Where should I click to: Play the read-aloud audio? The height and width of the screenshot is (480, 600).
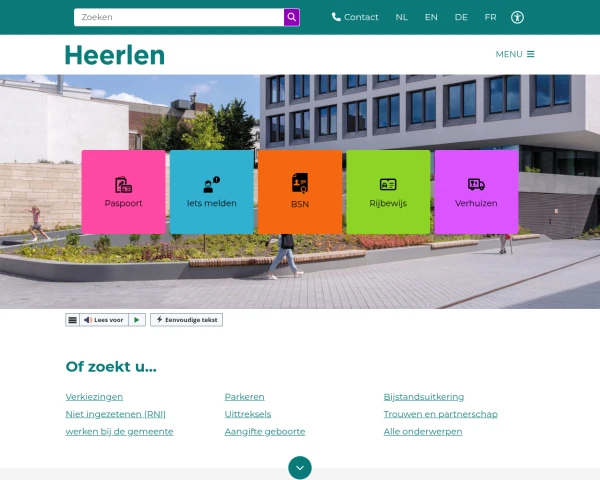click(137, 320)
